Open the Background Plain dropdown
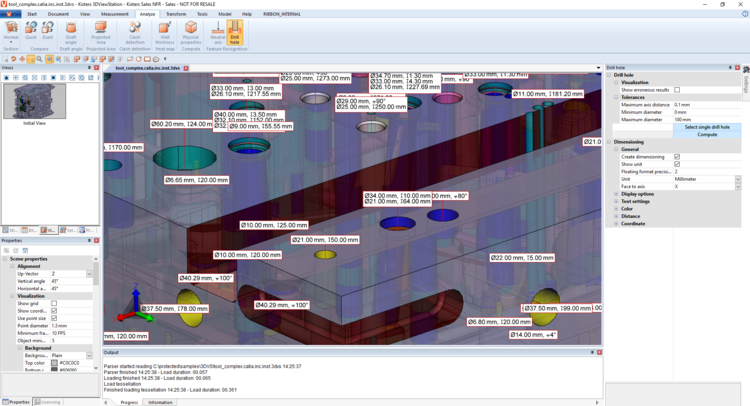Screen dimensions: 750x406 89,356
